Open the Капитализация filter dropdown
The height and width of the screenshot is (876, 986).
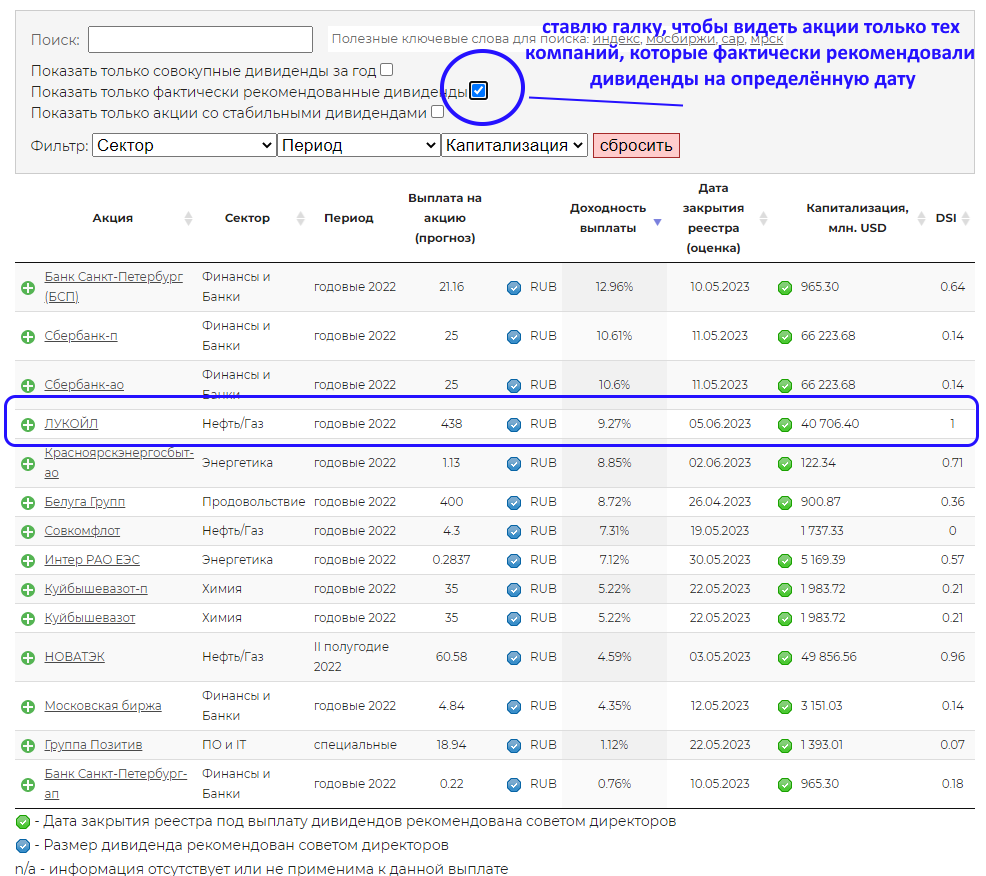[x=514, y=145]
